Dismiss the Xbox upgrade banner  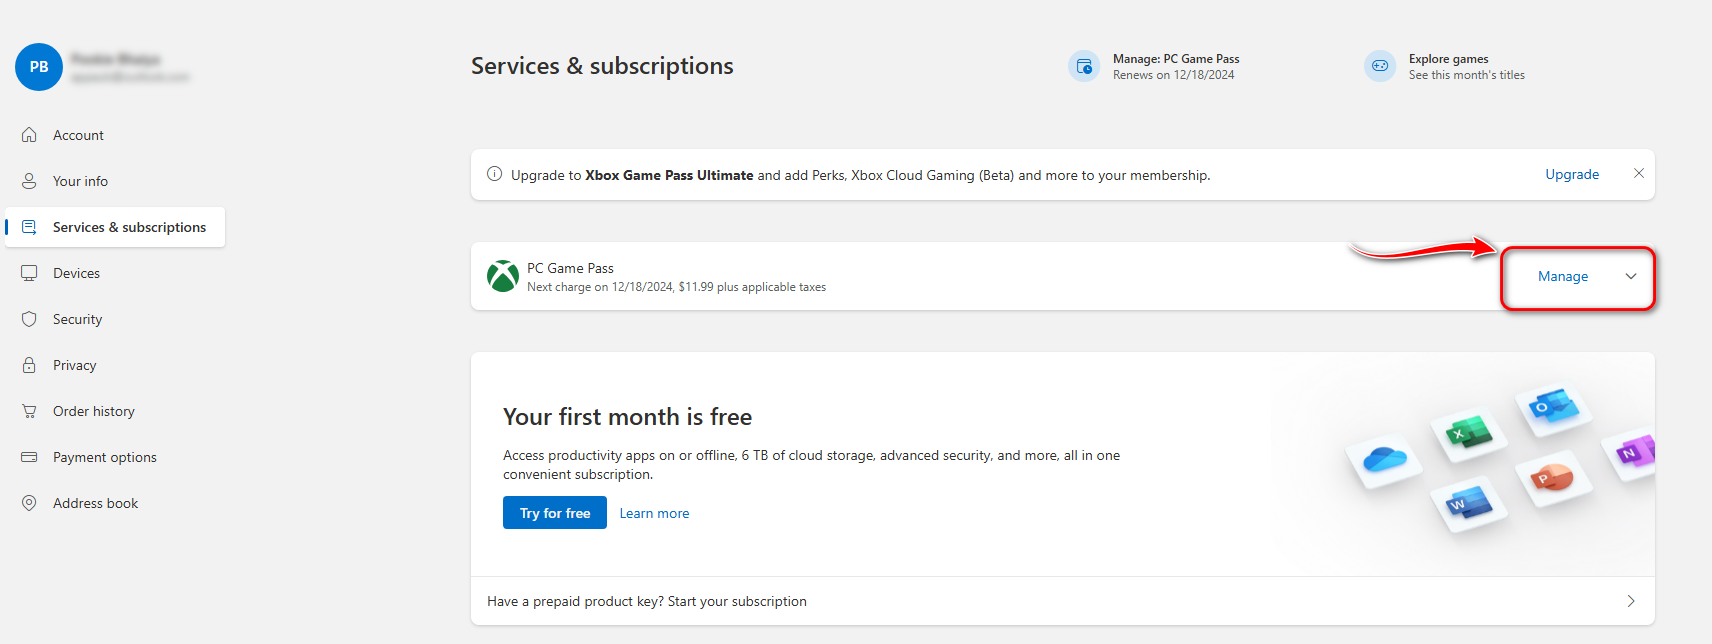[x=1639, y=173]
